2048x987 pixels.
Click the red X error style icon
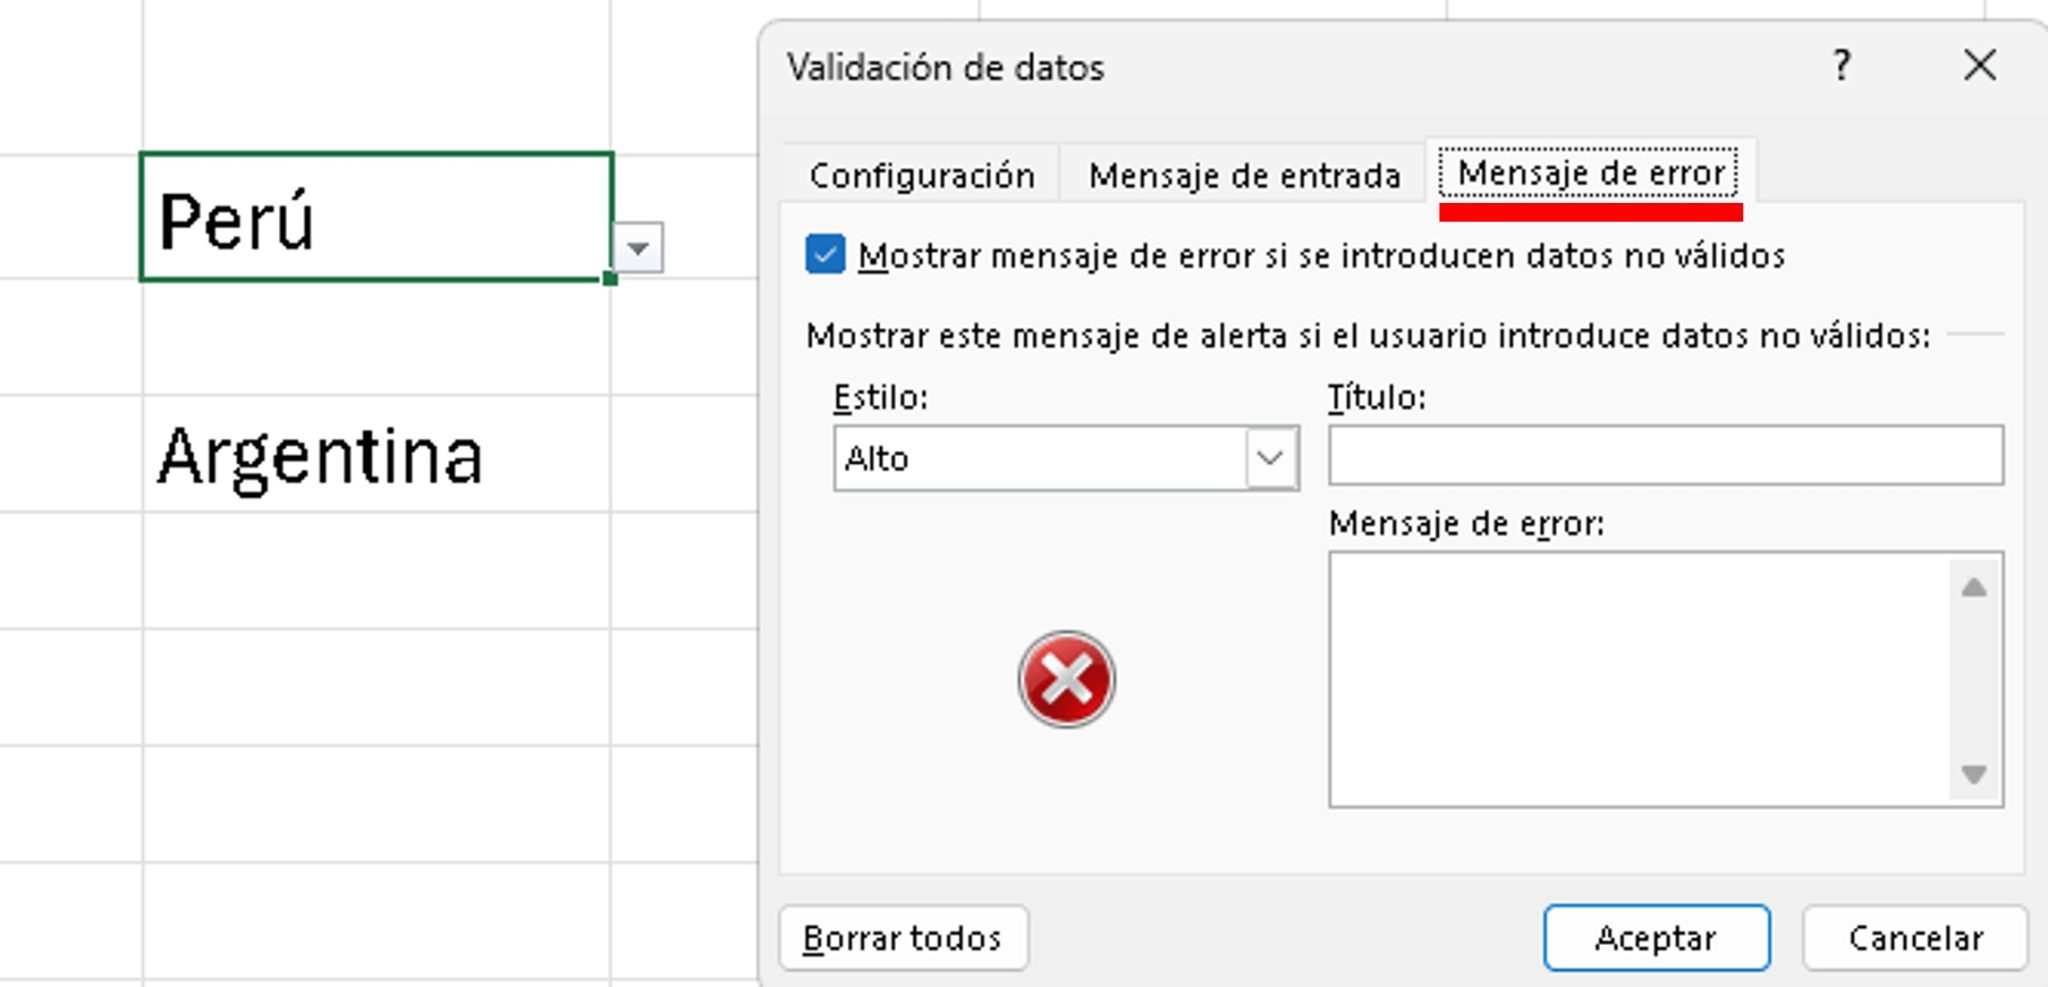[1066, 679]
